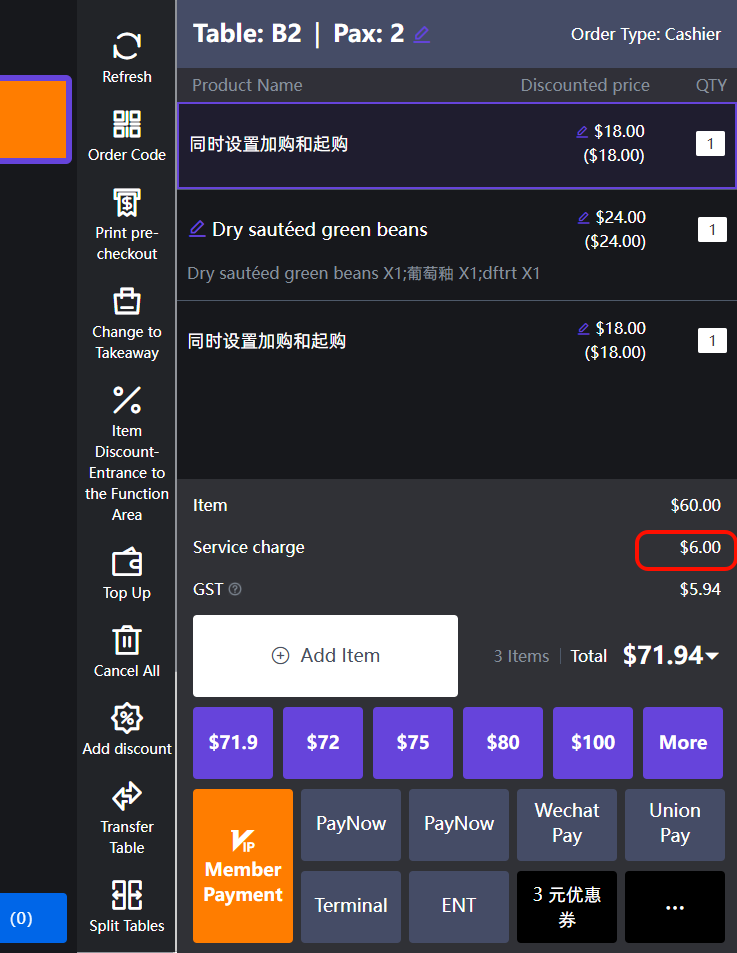
Task: Expand the Total $71.94 dropdown arrow
Action: (x=712, y=656)
